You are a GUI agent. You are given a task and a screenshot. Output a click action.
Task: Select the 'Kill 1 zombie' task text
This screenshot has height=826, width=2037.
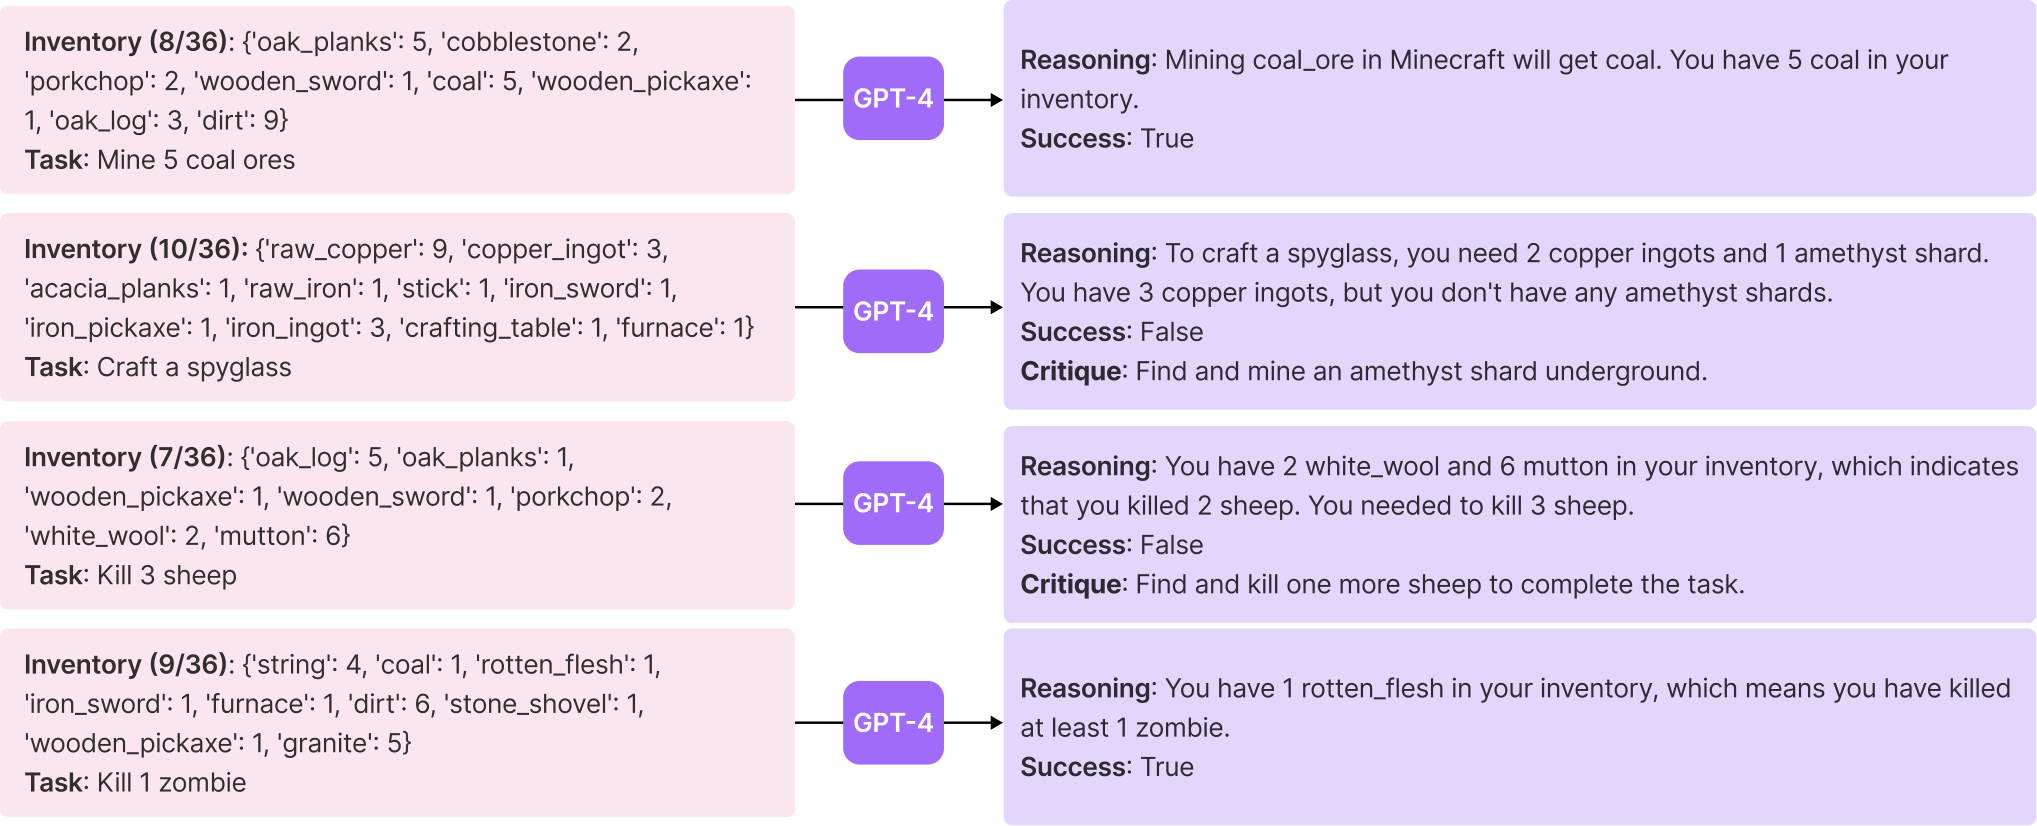coord(171,782)
